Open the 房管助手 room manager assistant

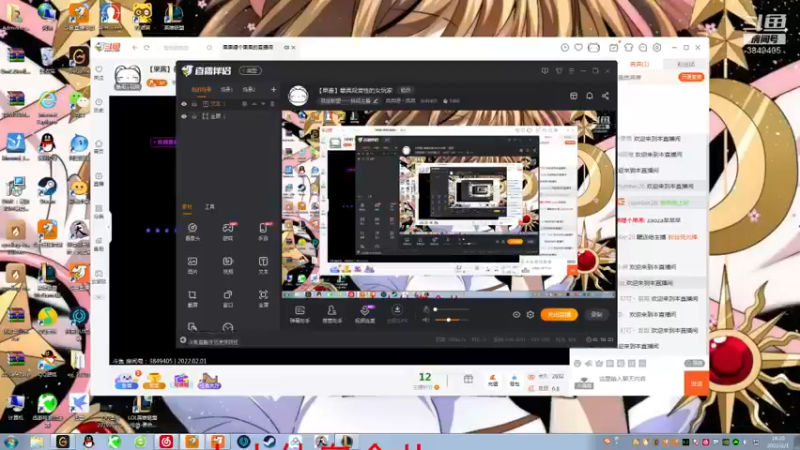[332, 314]
